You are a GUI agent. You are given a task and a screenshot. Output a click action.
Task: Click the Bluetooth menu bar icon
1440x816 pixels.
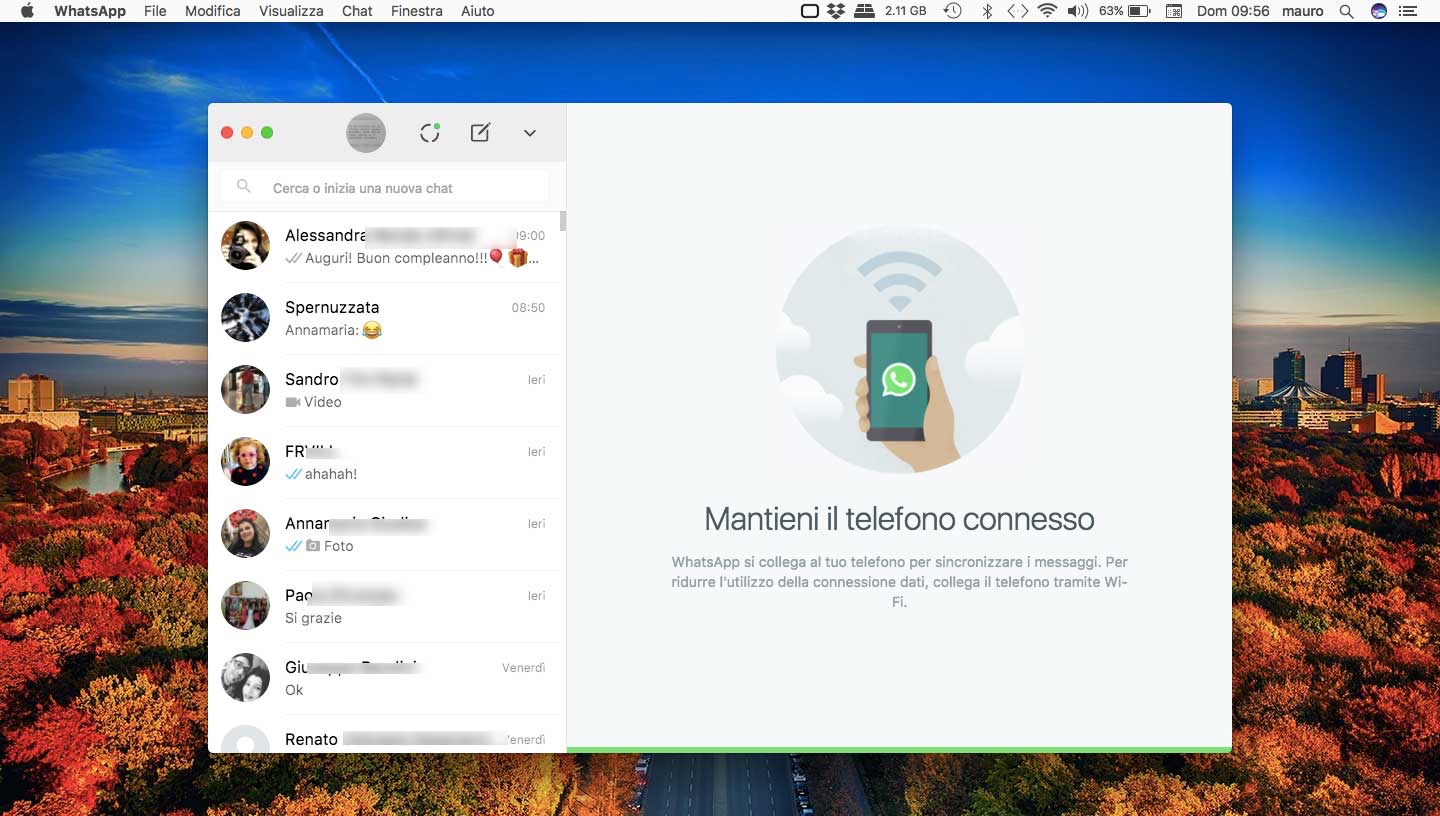pyautogui.click(x=987, y=11)
